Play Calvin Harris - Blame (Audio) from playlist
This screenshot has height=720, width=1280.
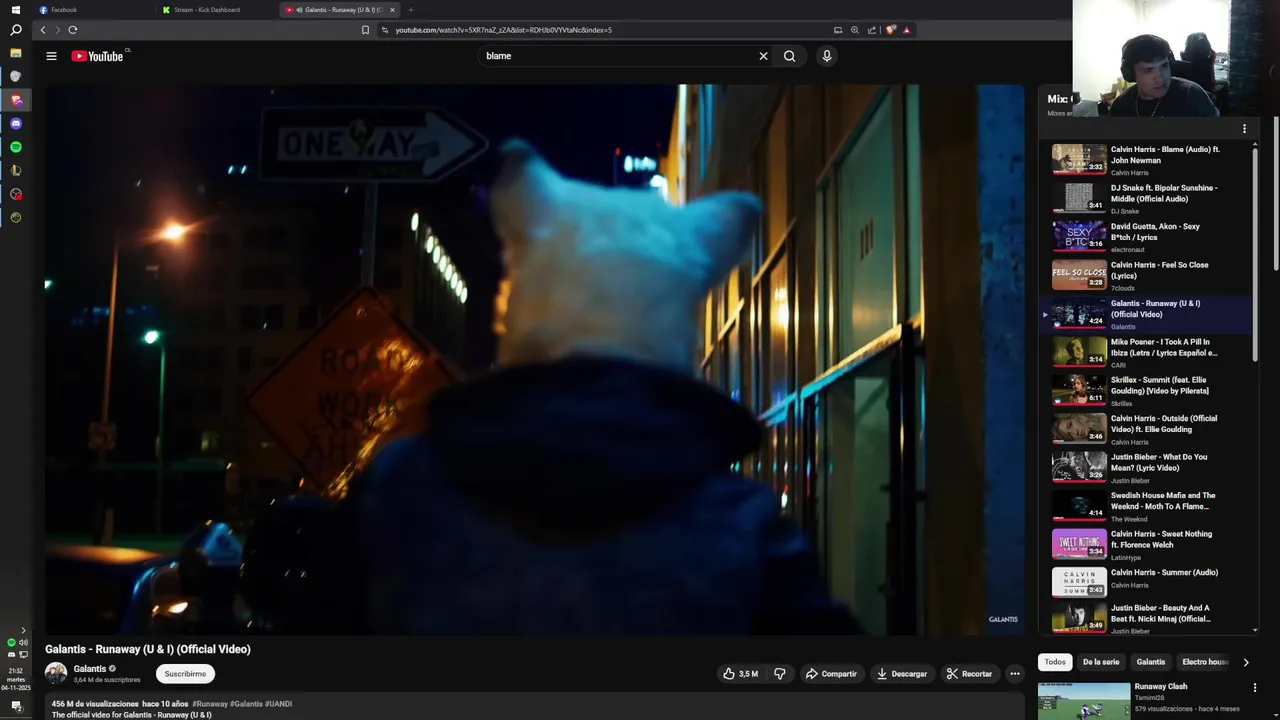[1146, 160]
